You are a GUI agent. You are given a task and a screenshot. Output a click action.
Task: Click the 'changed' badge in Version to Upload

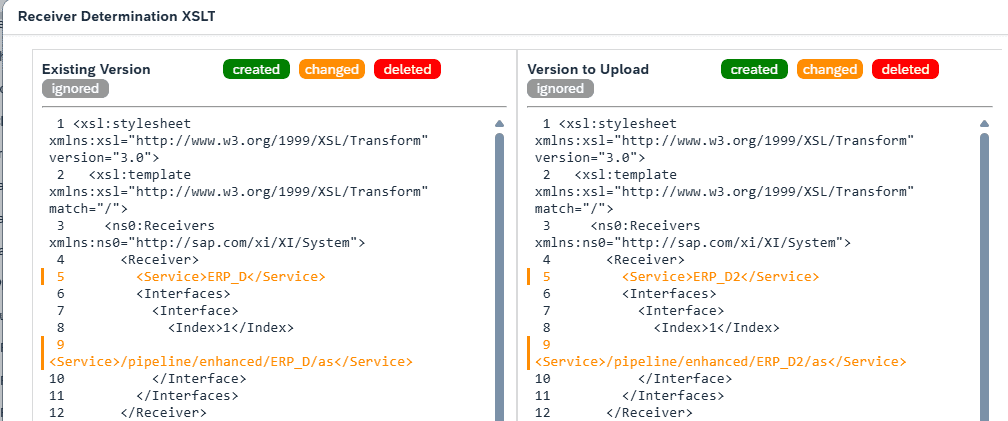coord(830,69)
